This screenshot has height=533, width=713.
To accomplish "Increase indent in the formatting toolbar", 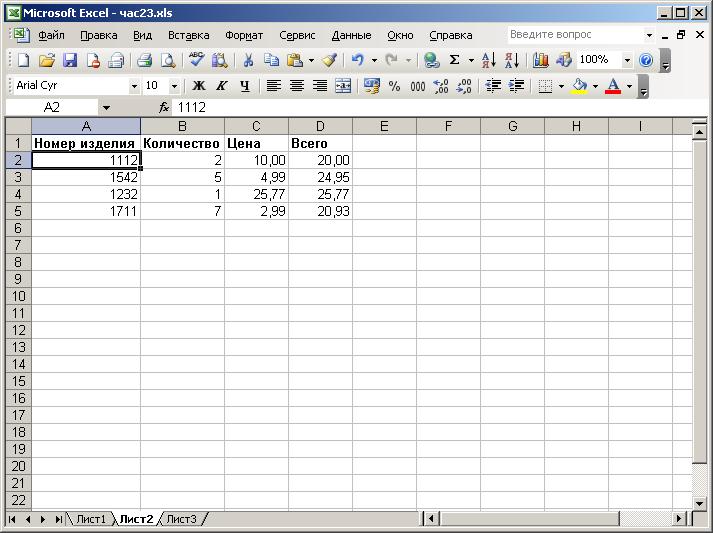I will point(516,85).
